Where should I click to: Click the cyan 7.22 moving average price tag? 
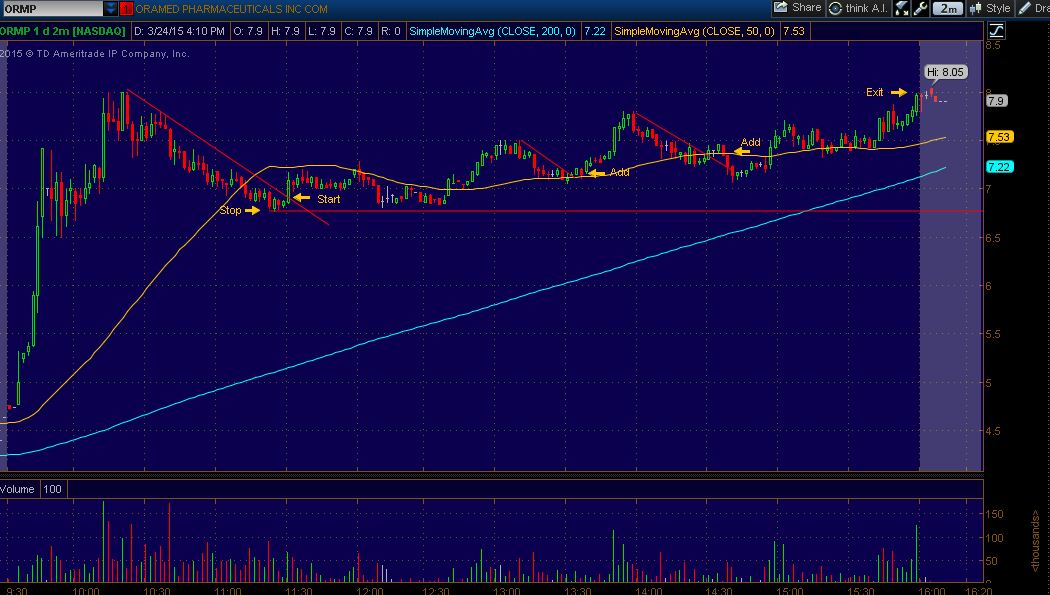click(999, 167)
